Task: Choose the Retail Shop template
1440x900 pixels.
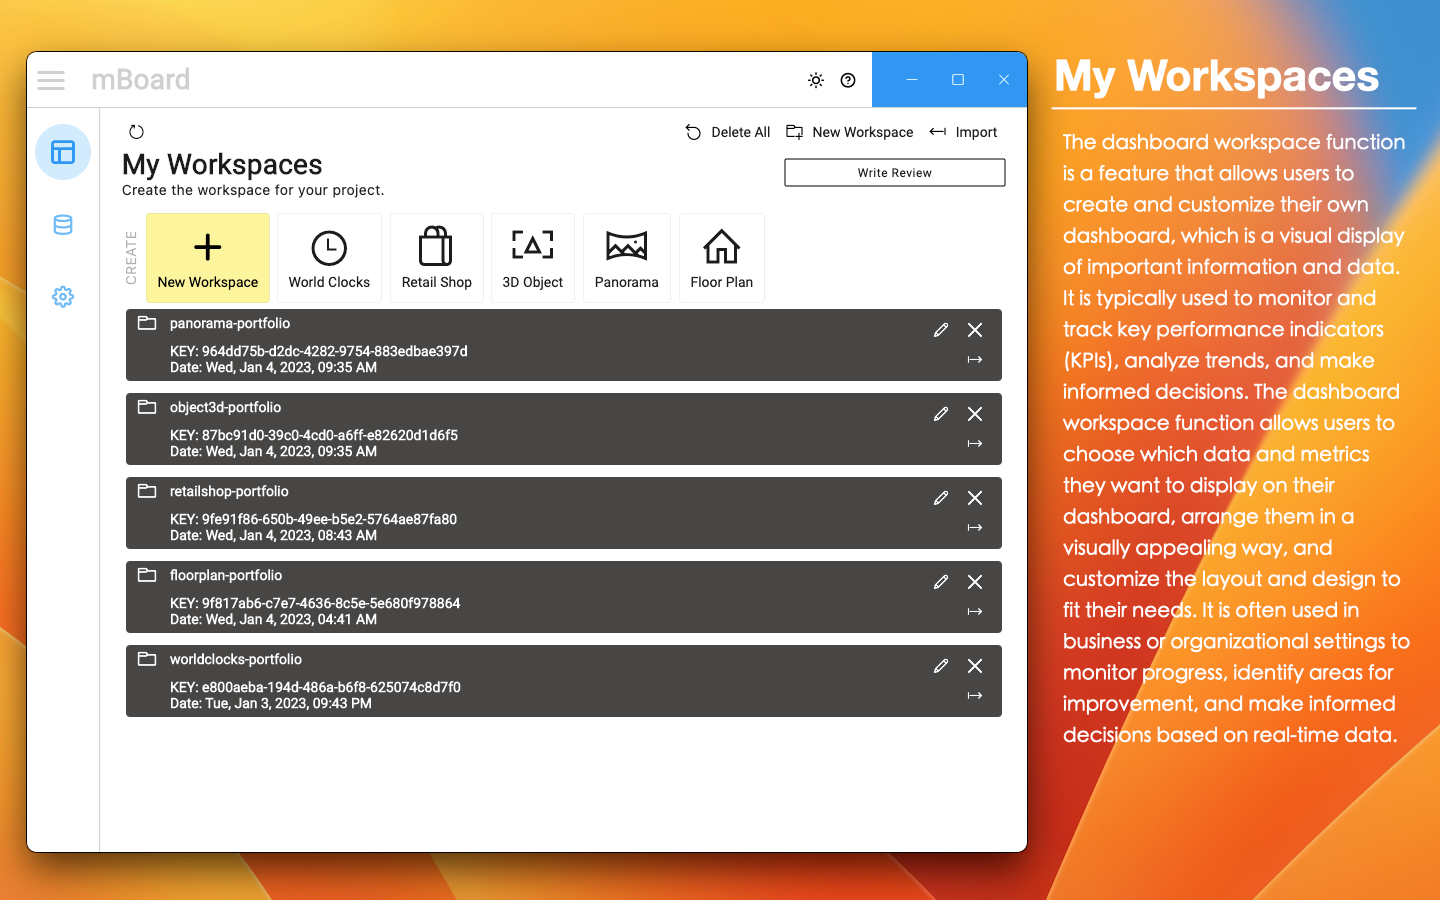Action: click(436, 258)
